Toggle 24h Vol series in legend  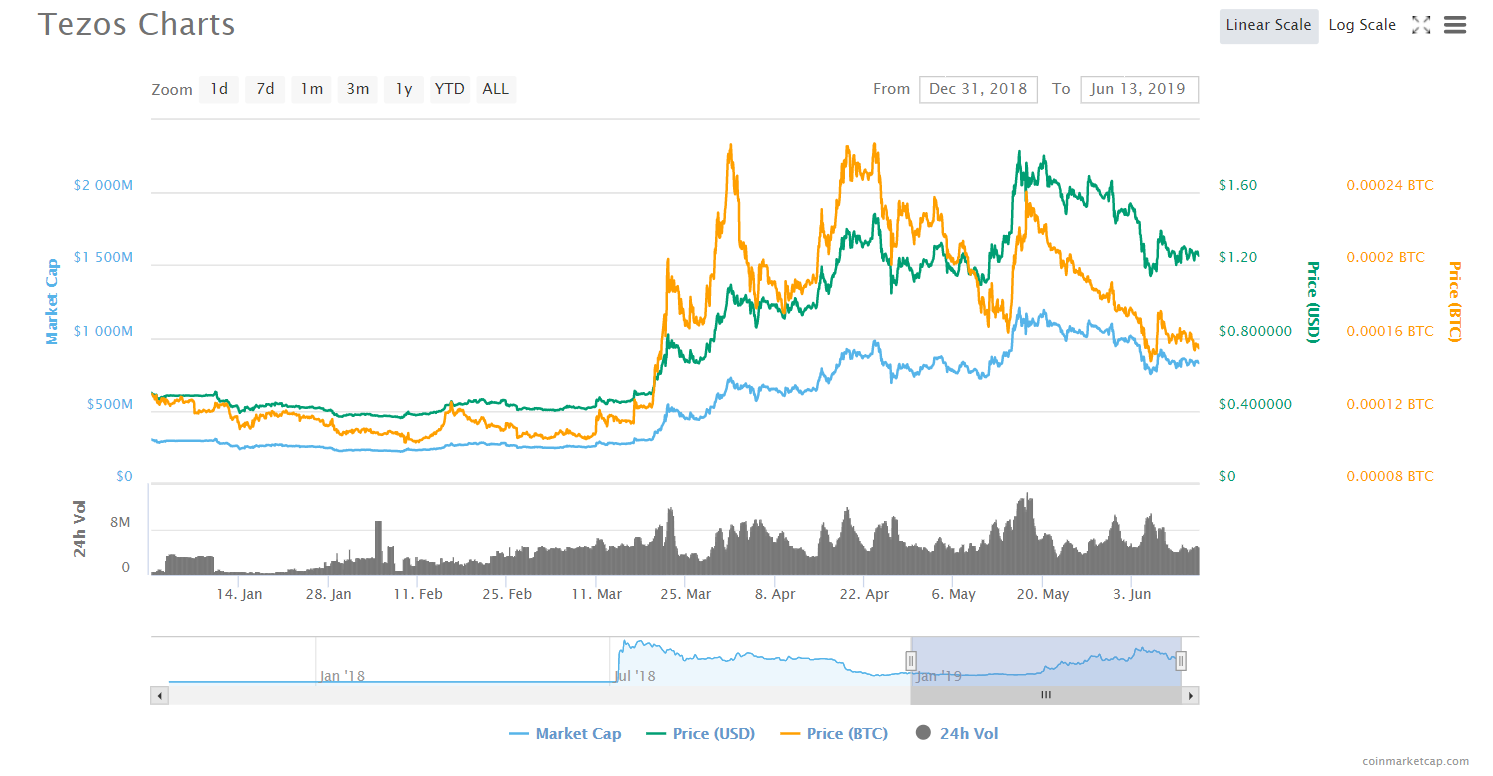pos(956,733)
